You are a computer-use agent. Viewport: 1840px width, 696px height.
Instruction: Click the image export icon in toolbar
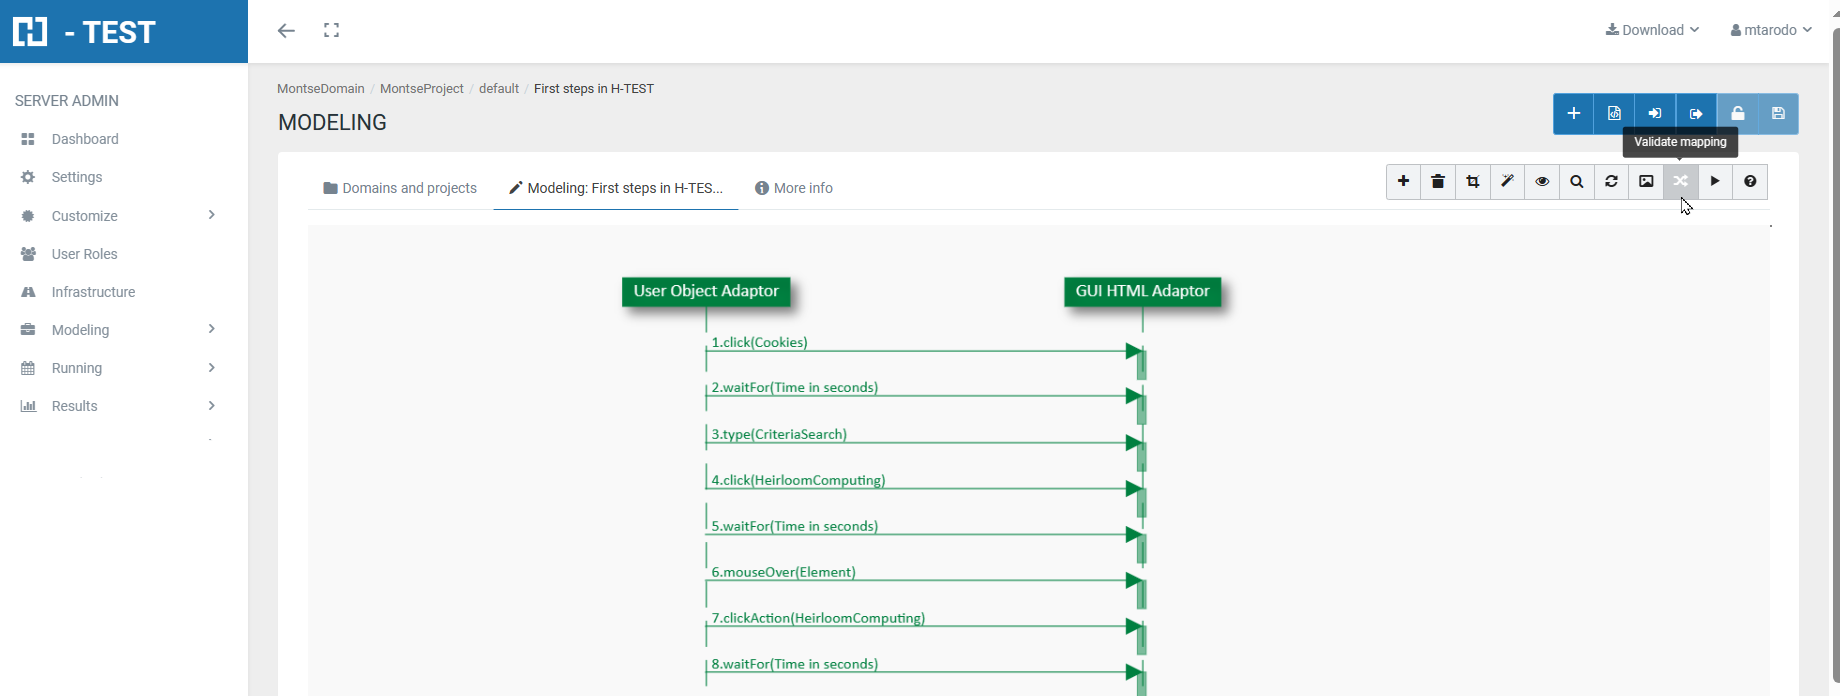[1646, 182]
